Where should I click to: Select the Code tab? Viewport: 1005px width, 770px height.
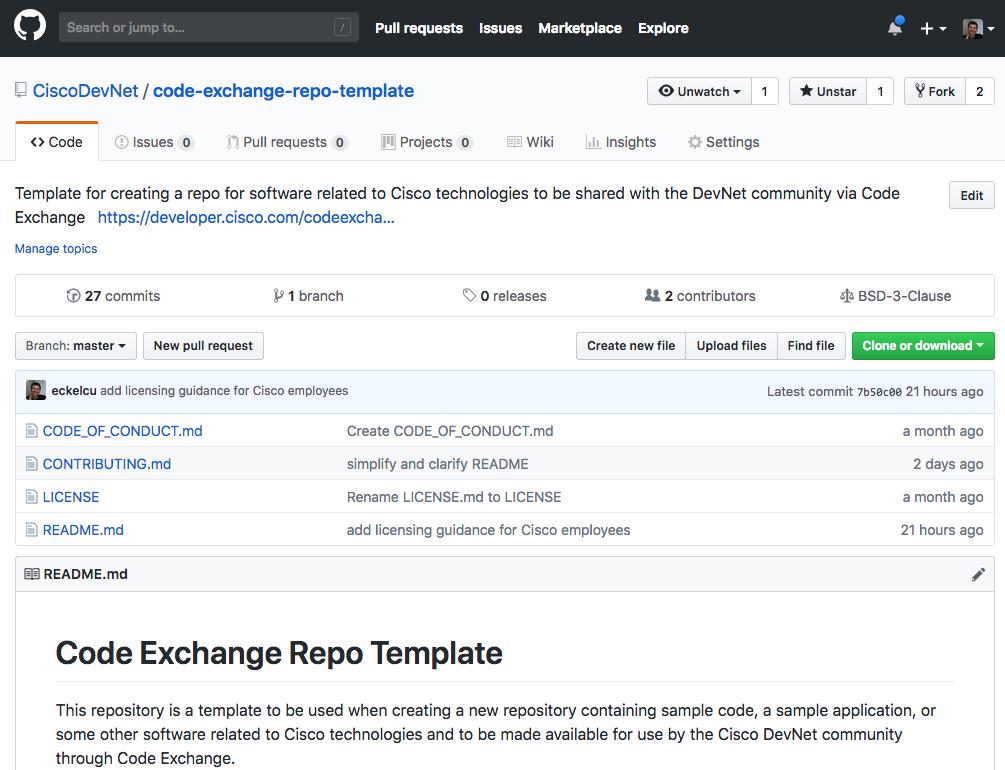[x=56, y=142]
